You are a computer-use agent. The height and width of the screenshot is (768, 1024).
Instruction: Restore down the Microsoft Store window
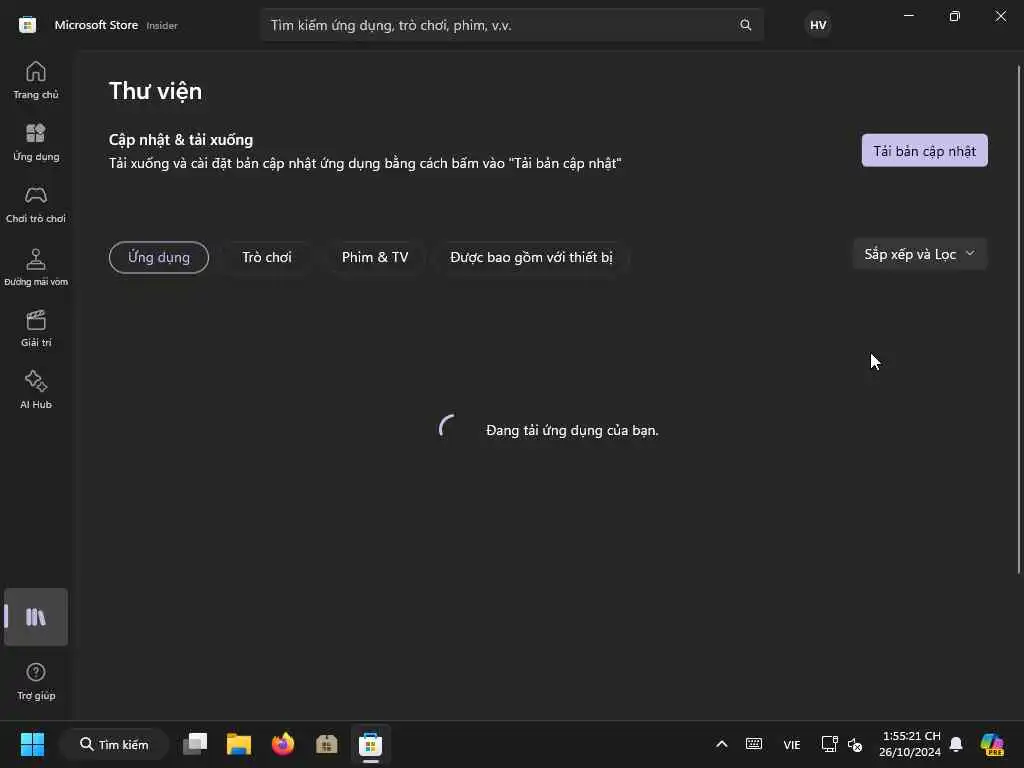(954, 16)
